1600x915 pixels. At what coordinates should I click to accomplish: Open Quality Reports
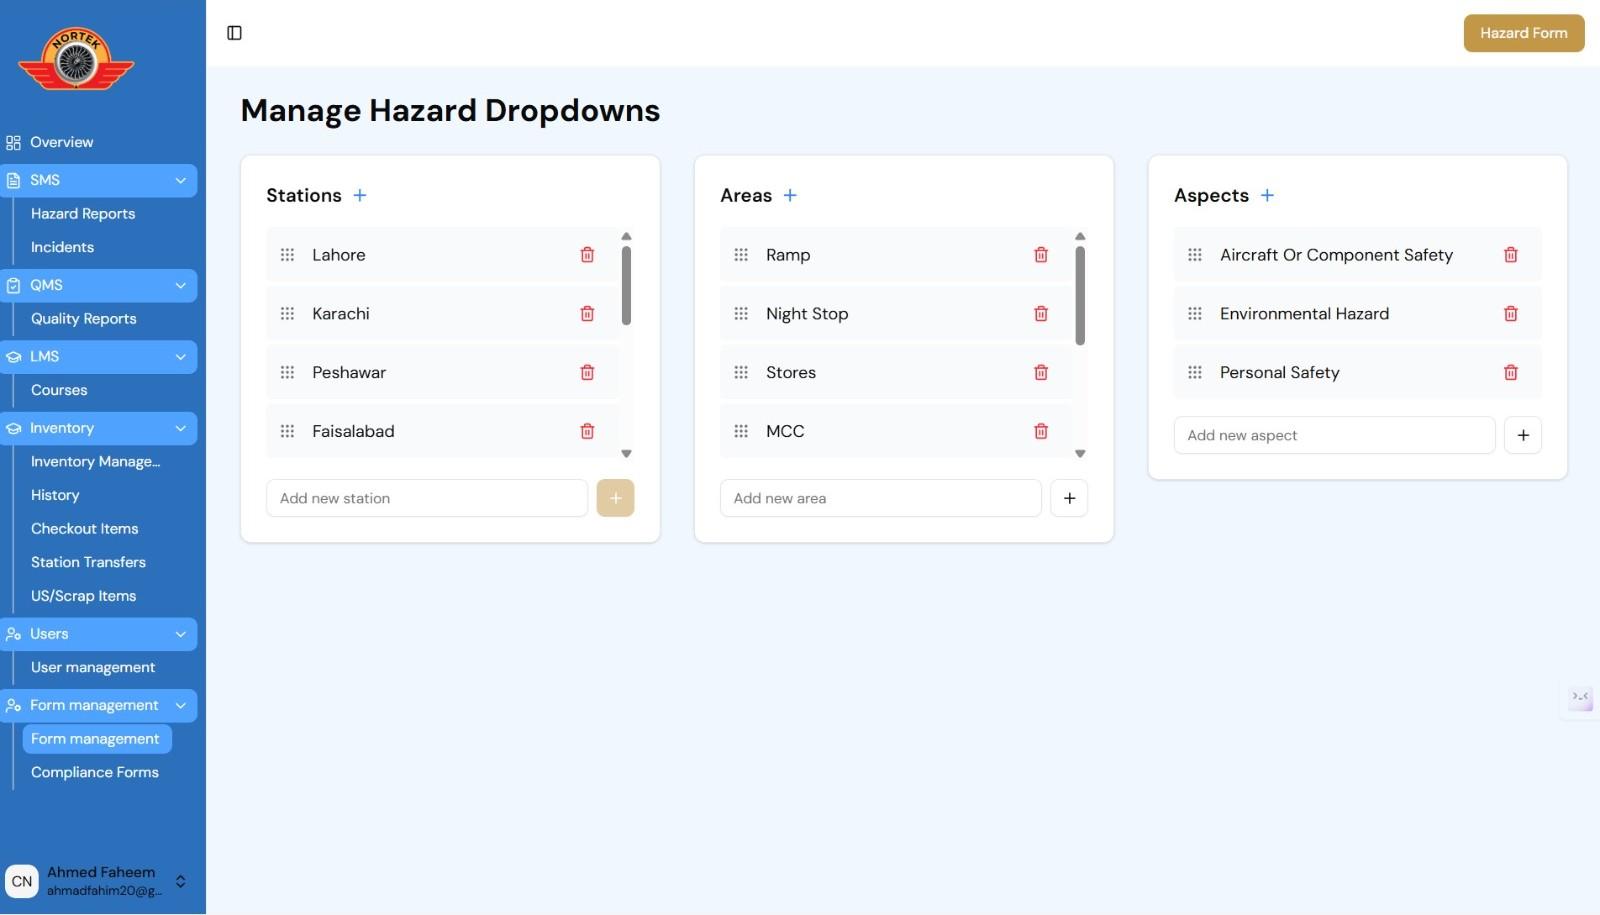tap(83, 319)
